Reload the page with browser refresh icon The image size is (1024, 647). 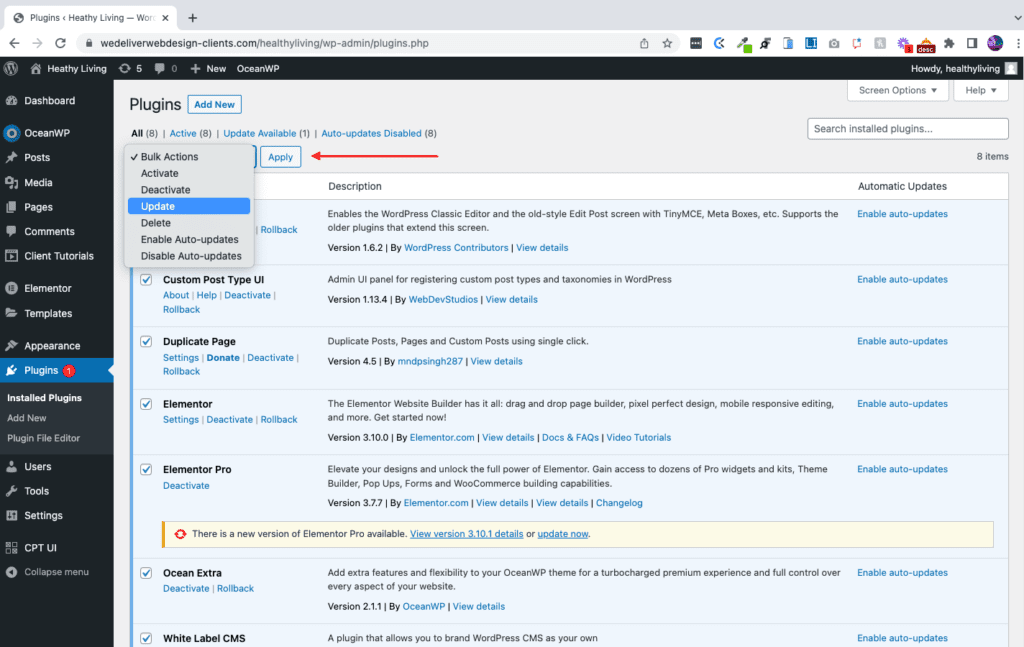60,43
